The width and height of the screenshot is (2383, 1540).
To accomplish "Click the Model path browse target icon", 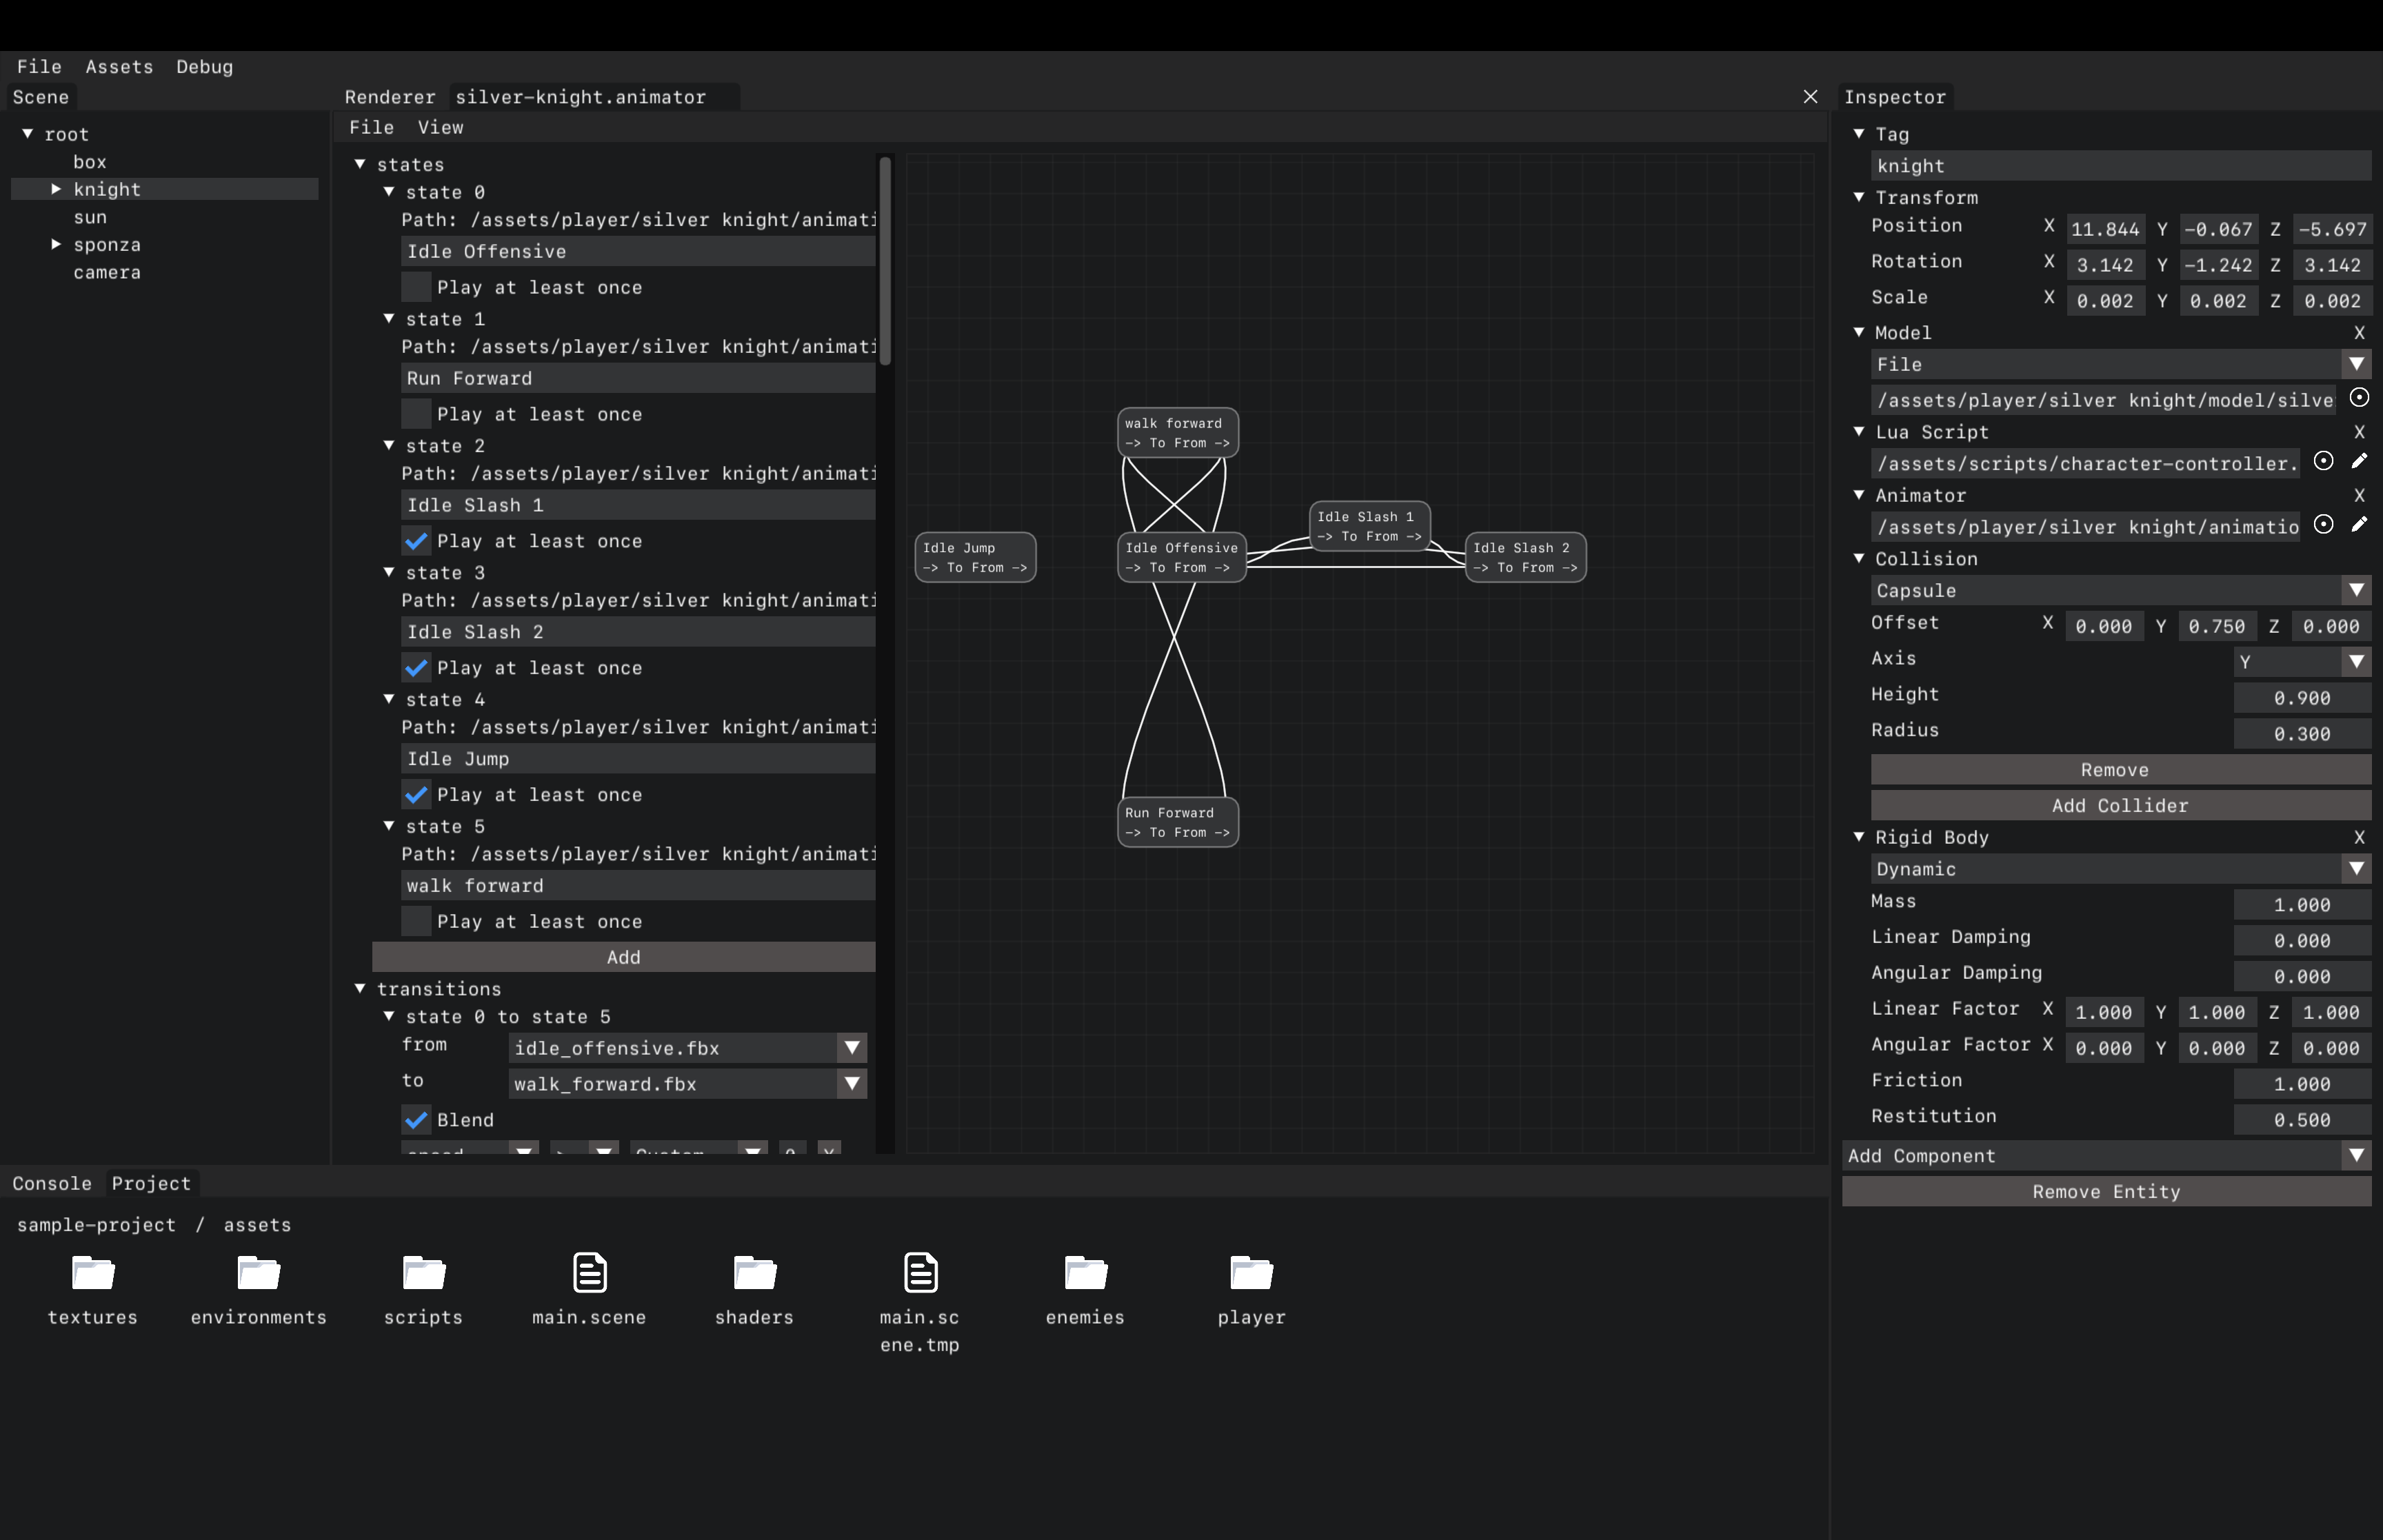I will pos(2359,398).
